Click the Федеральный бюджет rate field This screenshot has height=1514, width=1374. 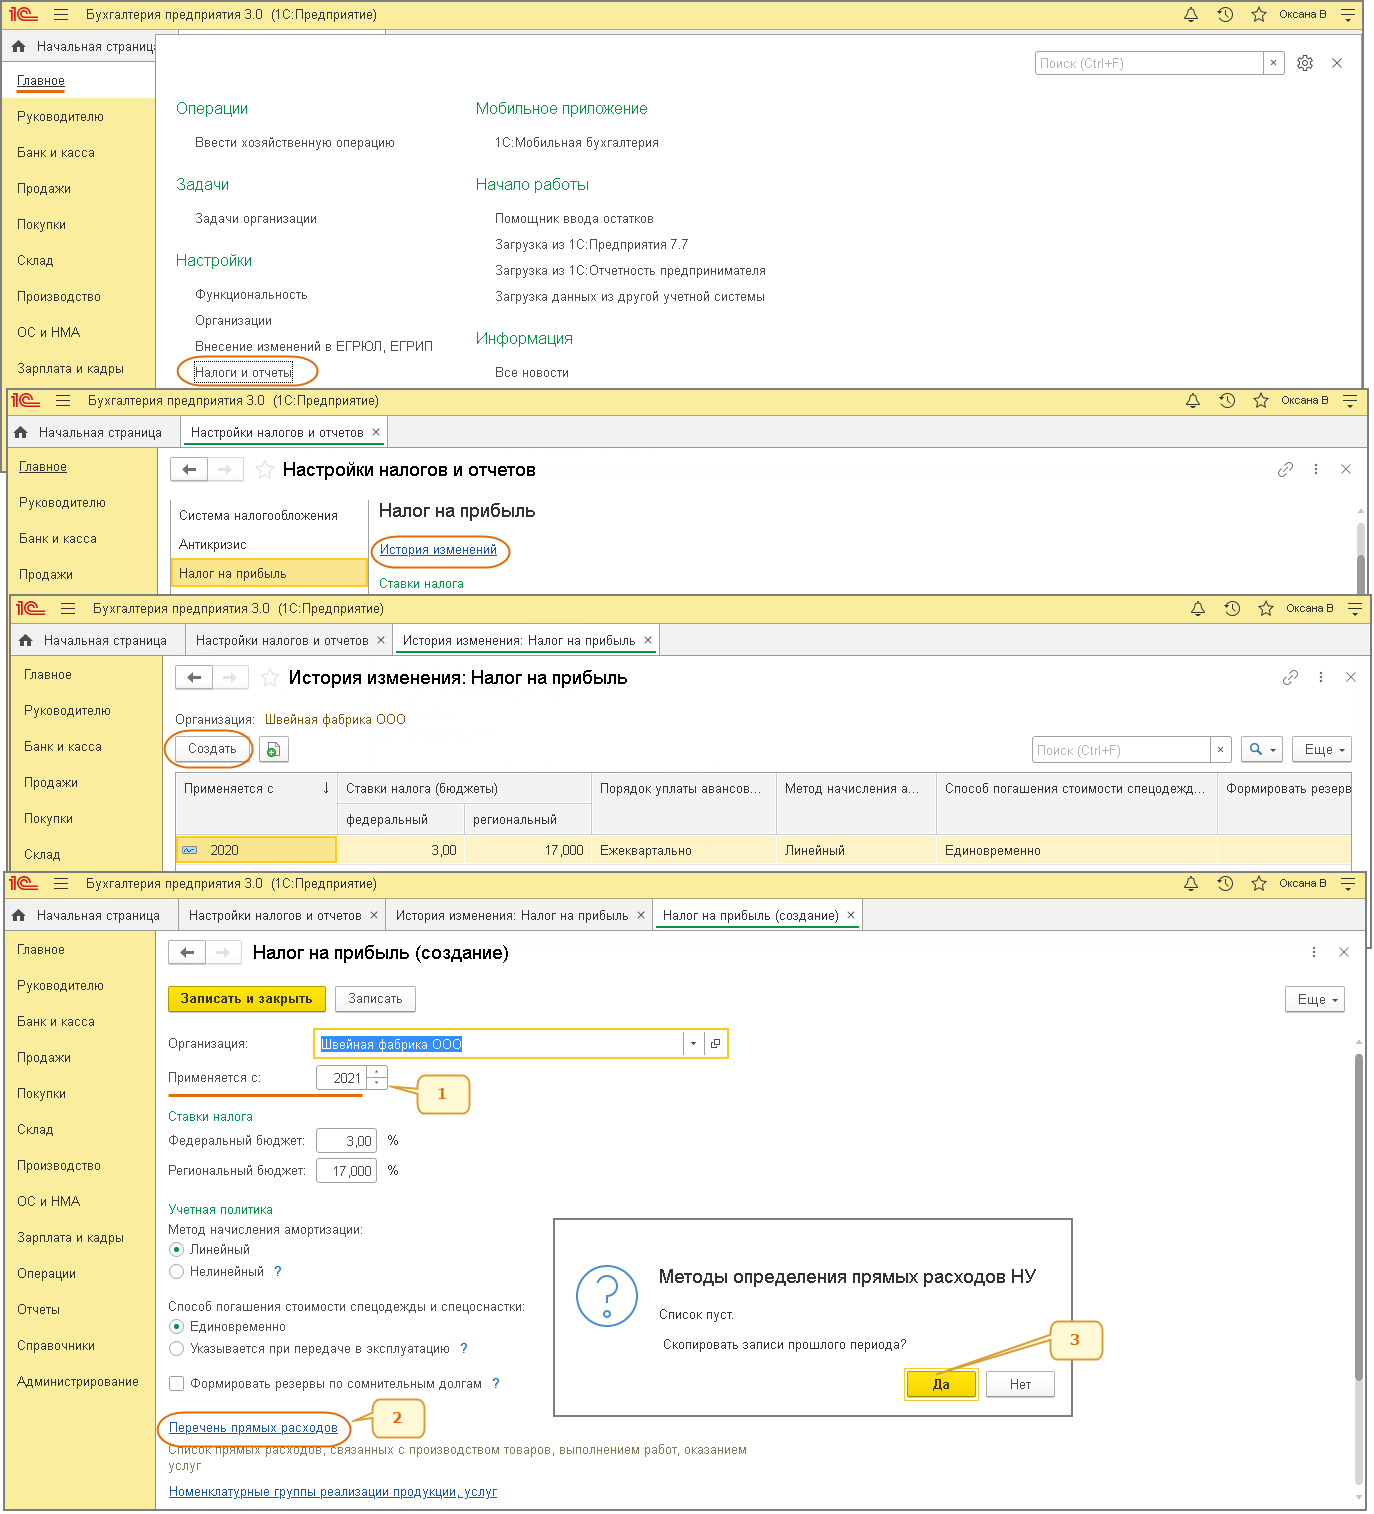point(346,1140)
